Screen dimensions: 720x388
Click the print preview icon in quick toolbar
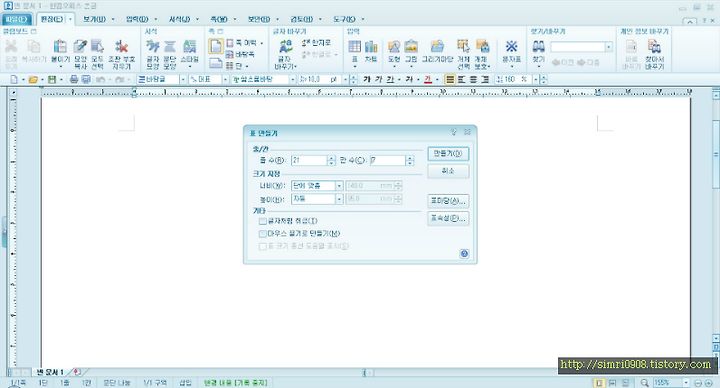(86, 79)
